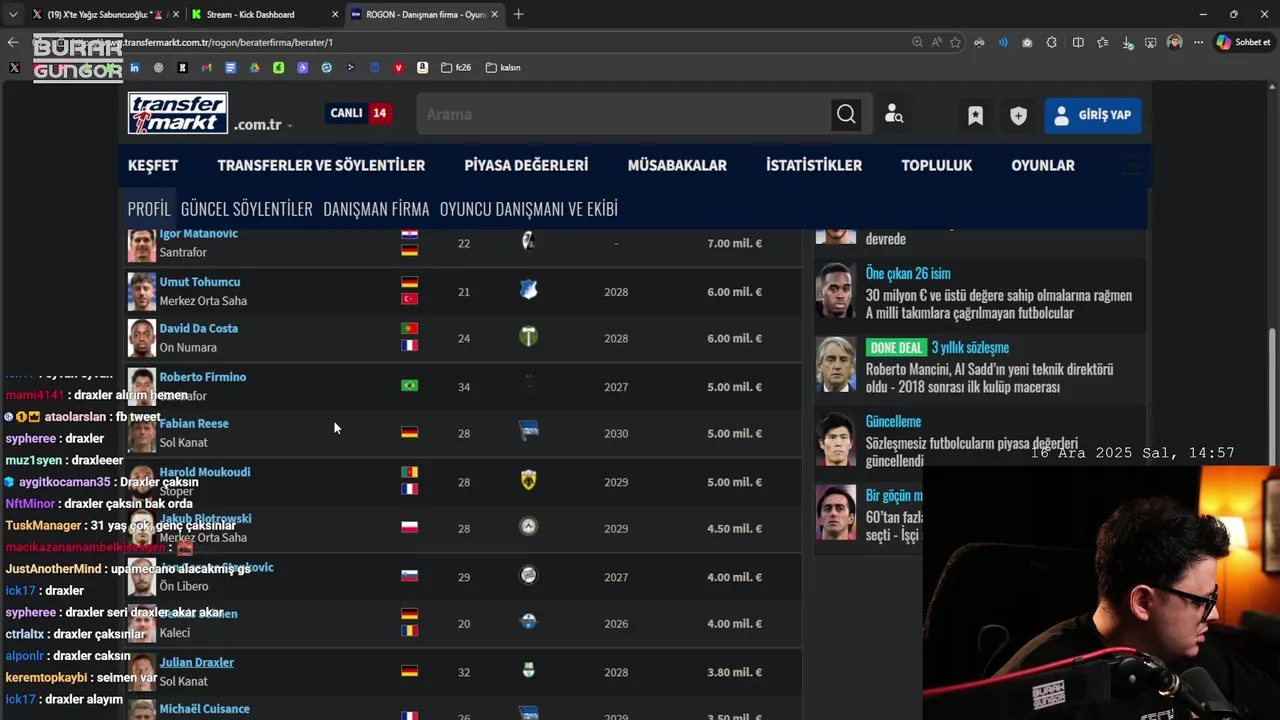The height and width of the screenshot is (720, 1280).
Task: Open the LinkedIn bookmark
Action: (x=134, y=68)
